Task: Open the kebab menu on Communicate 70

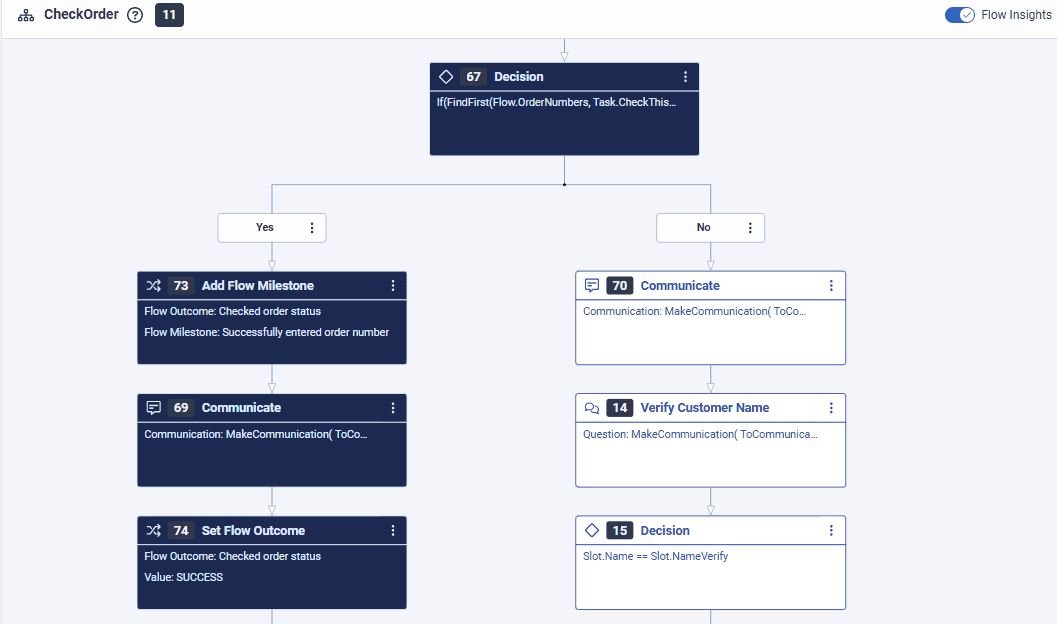Action: pos(831,285)
